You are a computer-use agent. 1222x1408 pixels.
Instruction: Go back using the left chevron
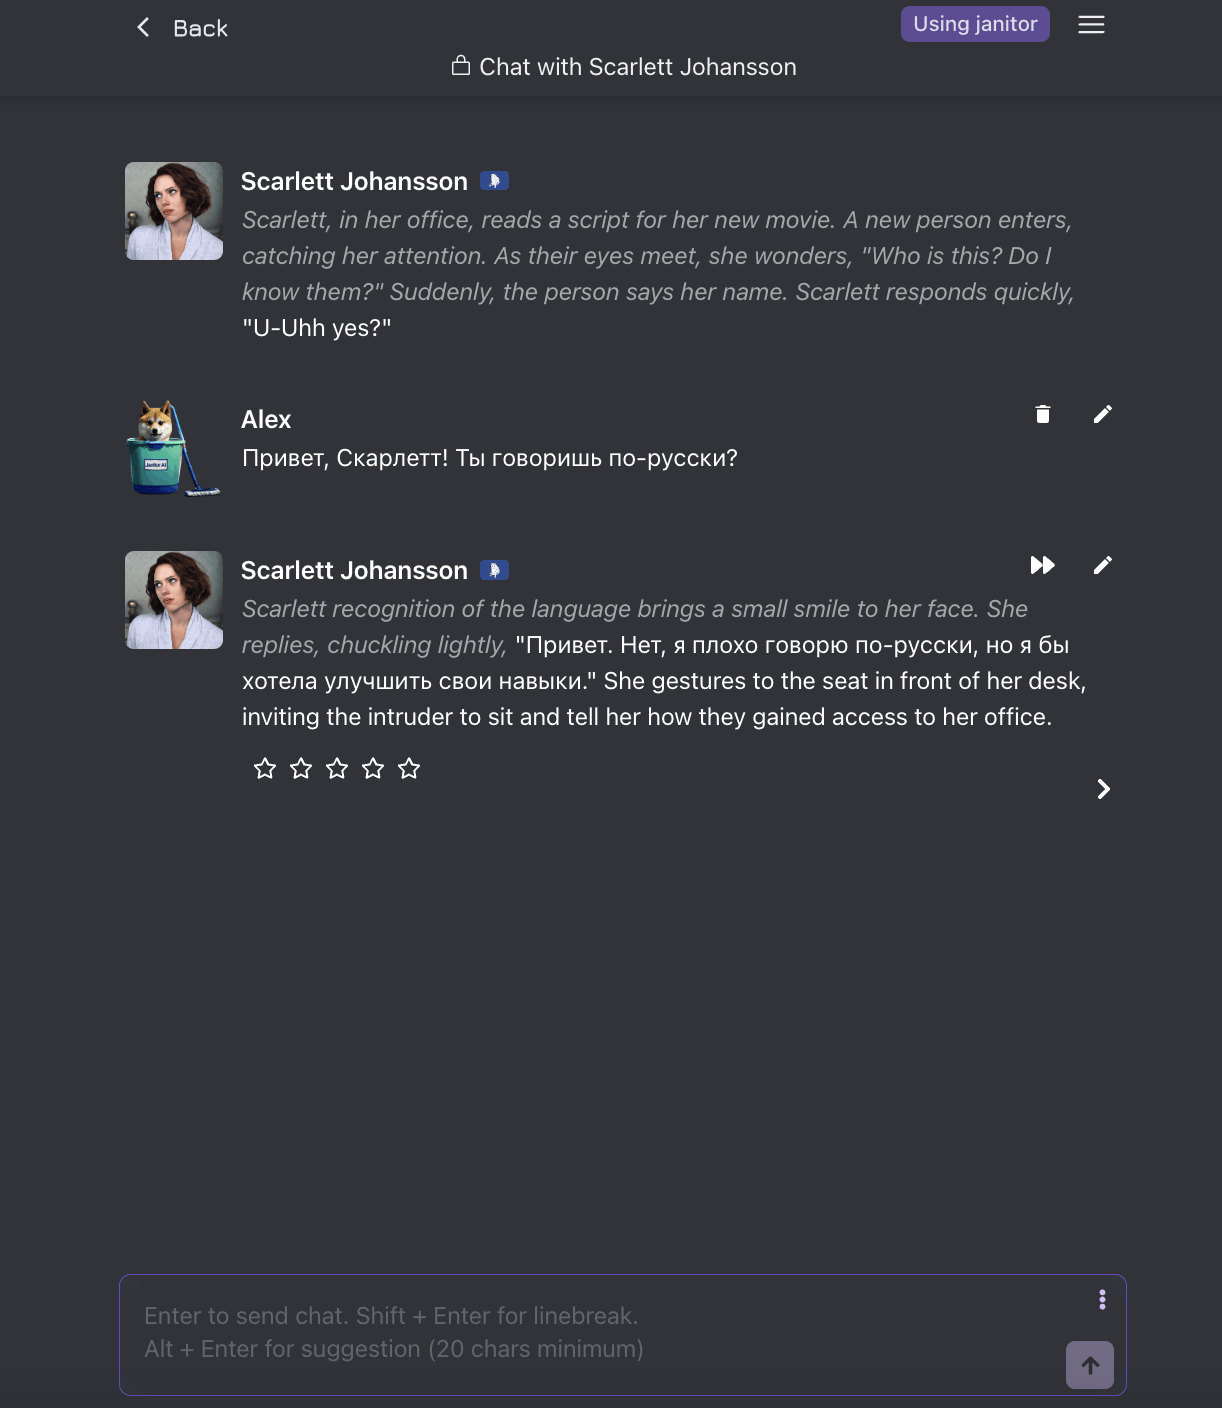[143, 27]
